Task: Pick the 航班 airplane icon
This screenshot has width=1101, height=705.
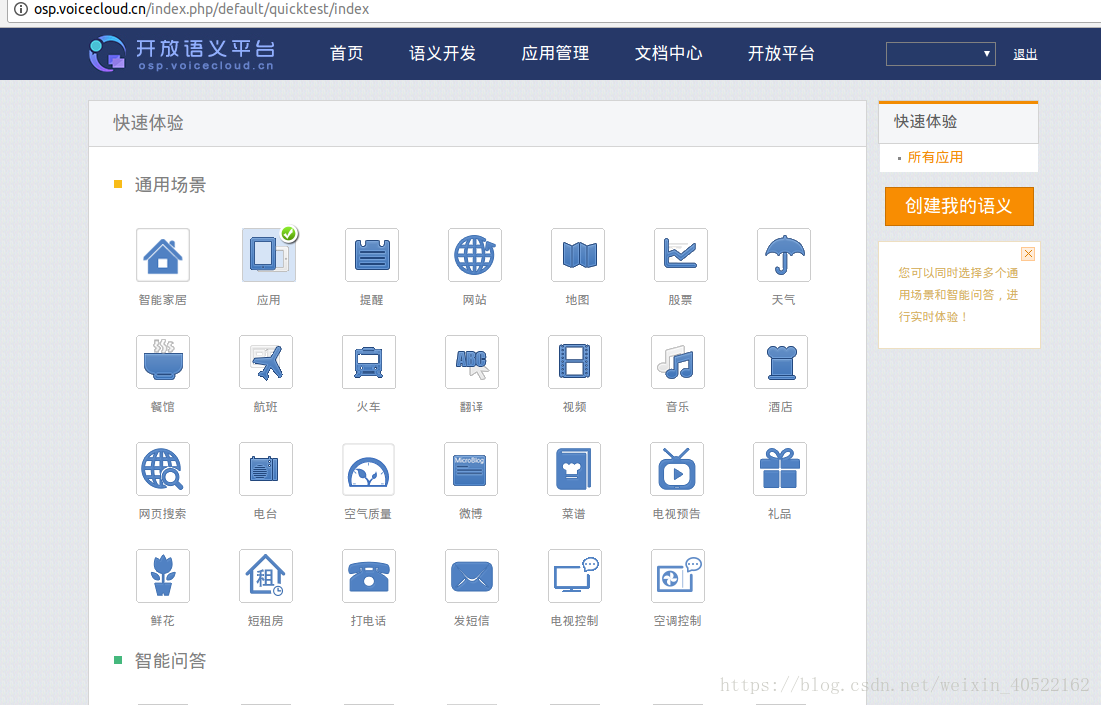Action: point(265,362)
